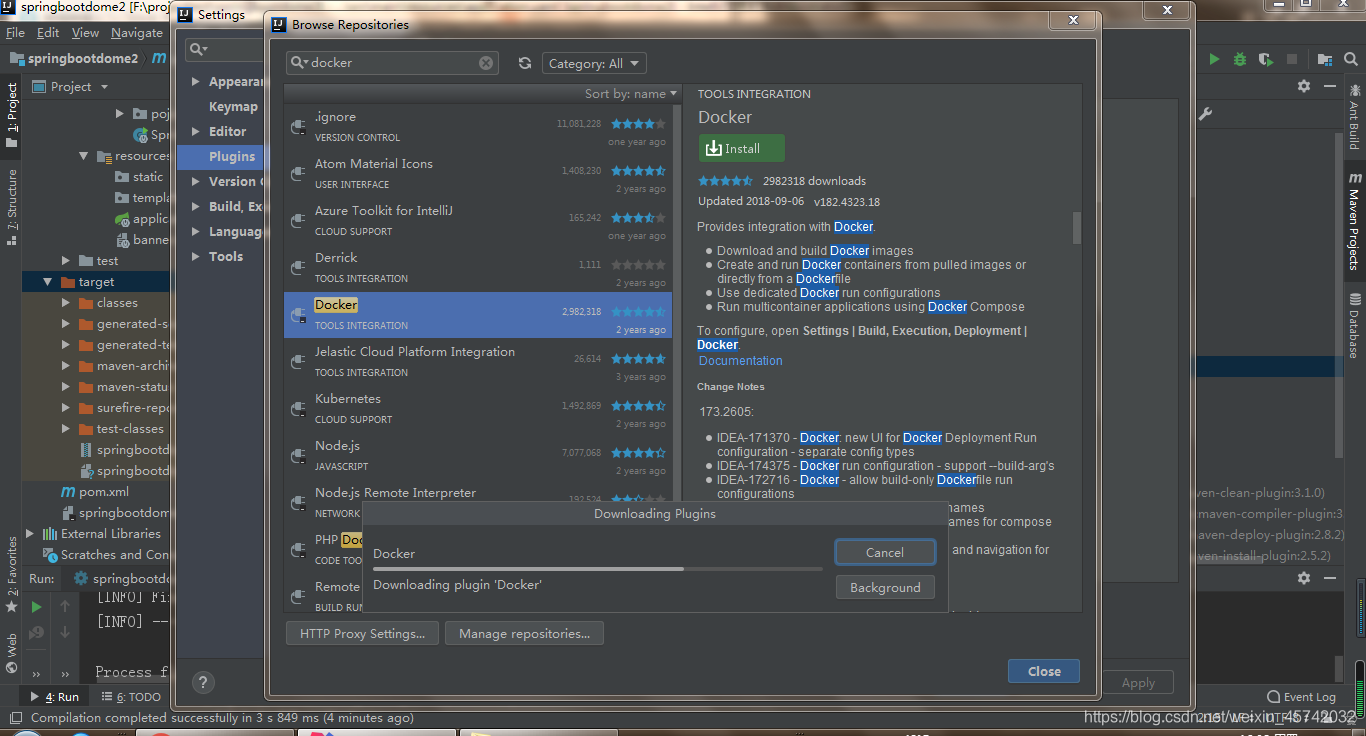Click the refresh repositories icon
Viewport: 1366px width, 736px height.
[525, 63]
